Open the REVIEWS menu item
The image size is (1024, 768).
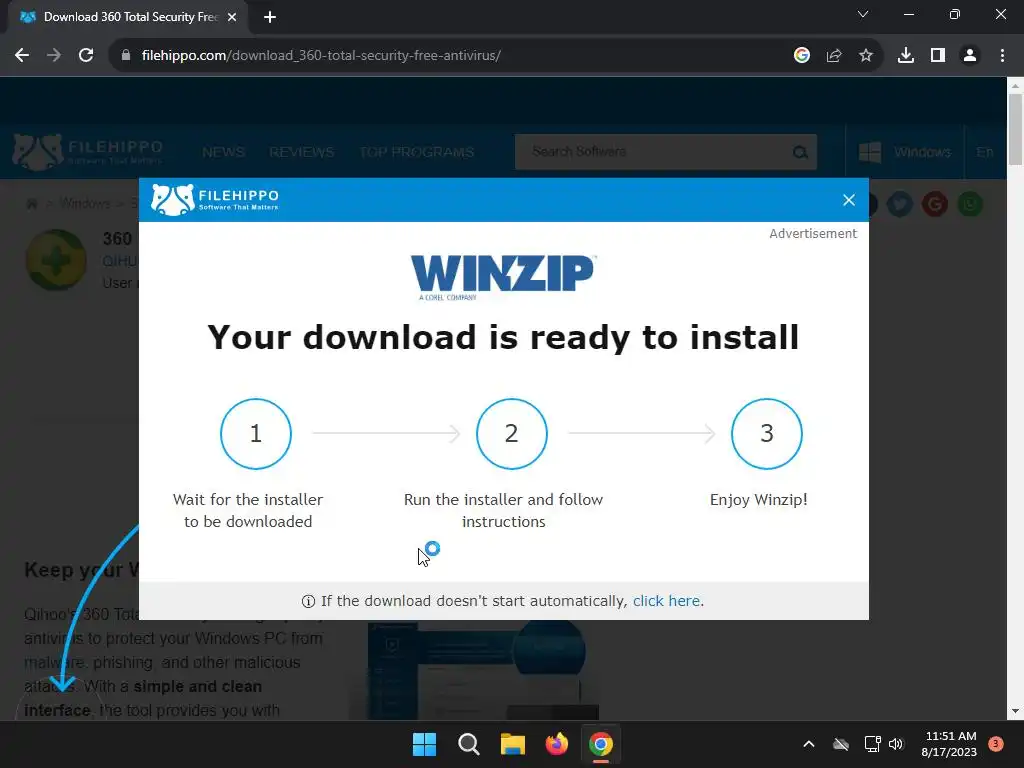click(x=301, y=152)
